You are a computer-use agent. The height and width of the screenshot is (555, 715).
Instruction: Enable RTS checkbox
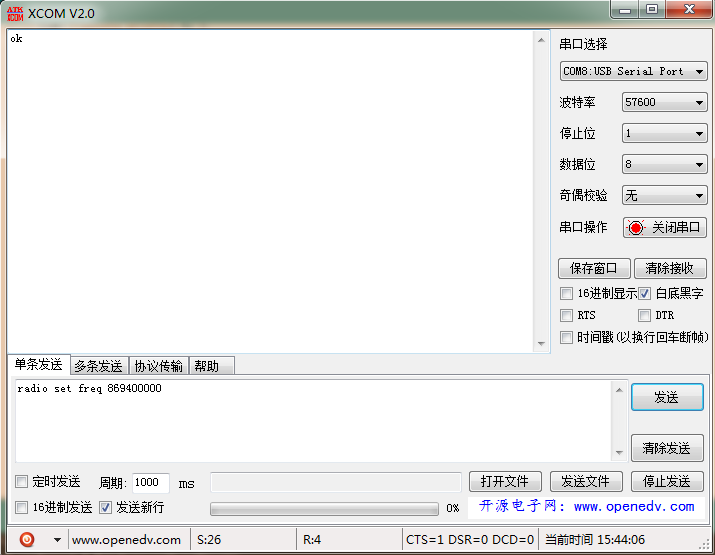point(566,315)
